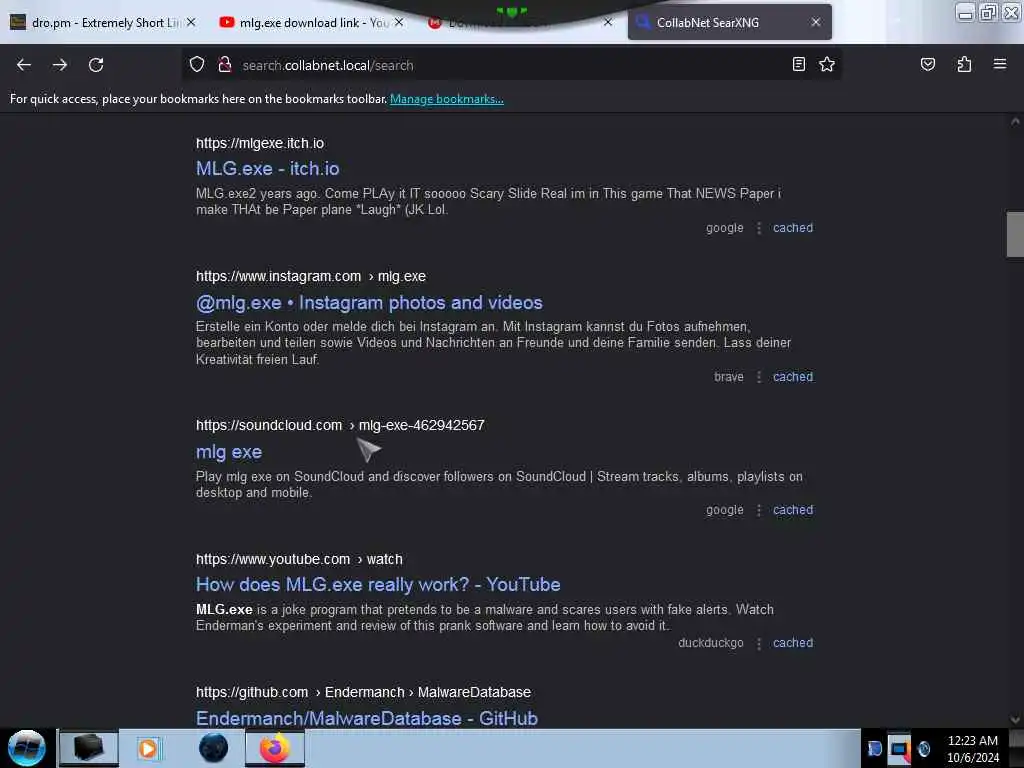Screen dimensions: 1024x768
Task: Reload the current page
Action: click(x=96, y=65)
